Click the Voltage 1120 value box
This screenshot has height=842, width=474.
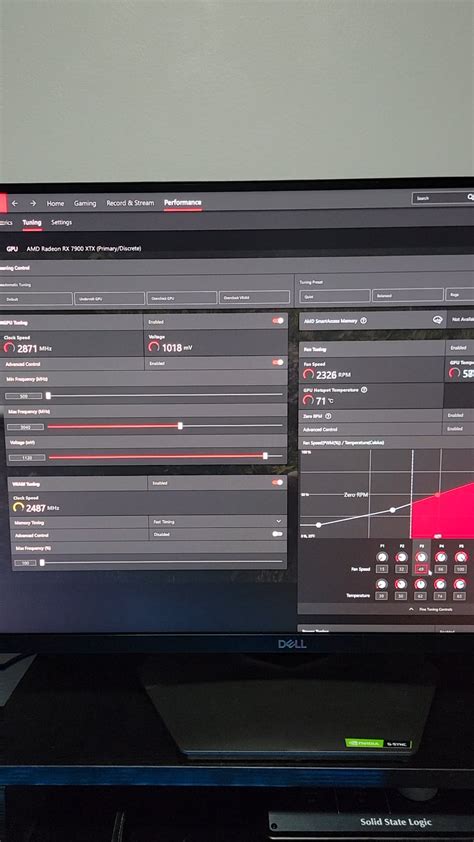(x=27, y=458)
